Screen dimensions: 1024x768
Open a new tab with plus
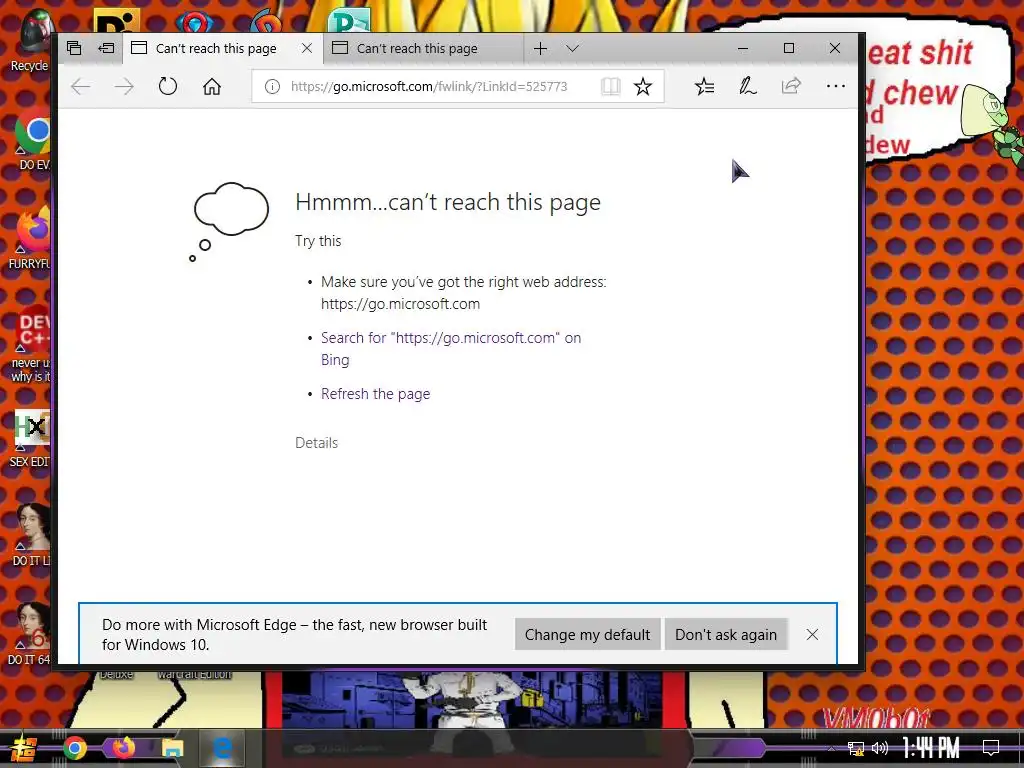(x=540, y=48)
